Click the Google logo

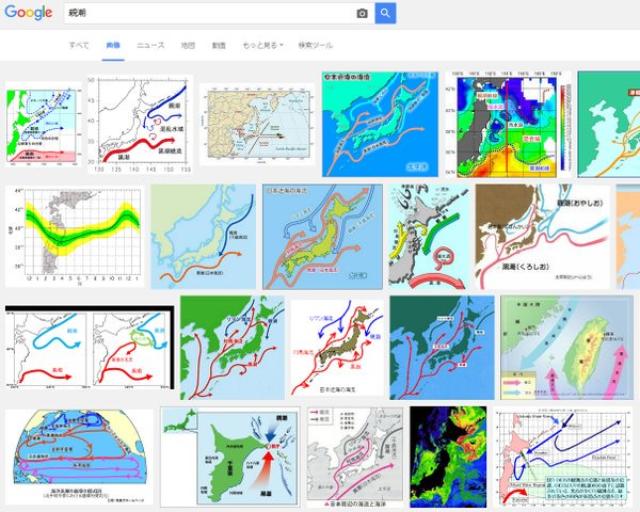[x=27, y=13]
